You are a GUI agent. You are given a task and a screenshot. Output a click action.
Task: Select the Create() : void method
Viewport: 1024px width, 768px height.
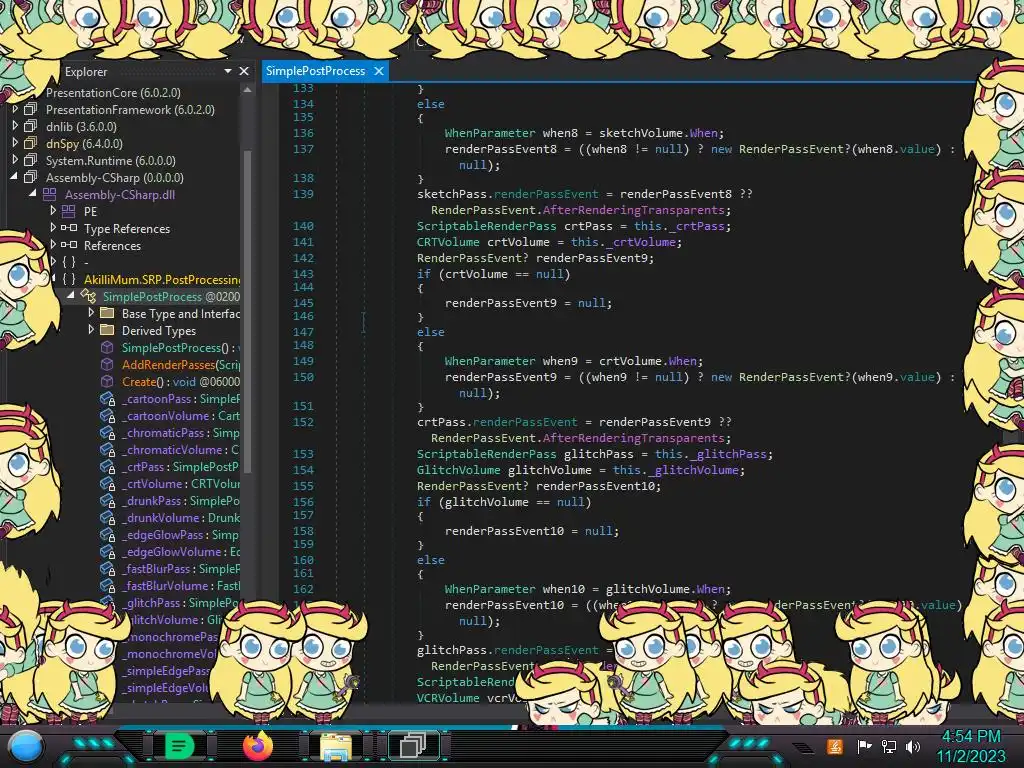[x=181, y=381]
